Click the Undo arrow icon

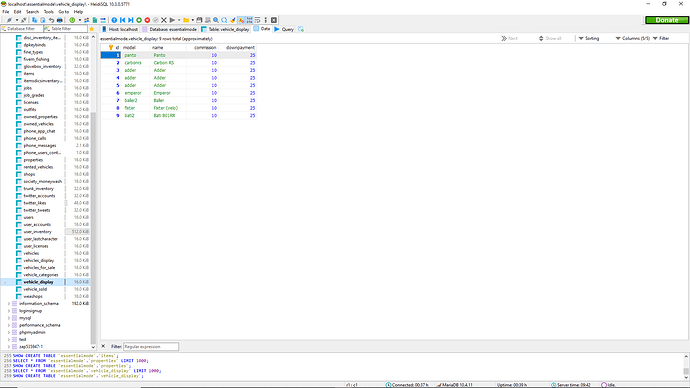pos(51,20)
